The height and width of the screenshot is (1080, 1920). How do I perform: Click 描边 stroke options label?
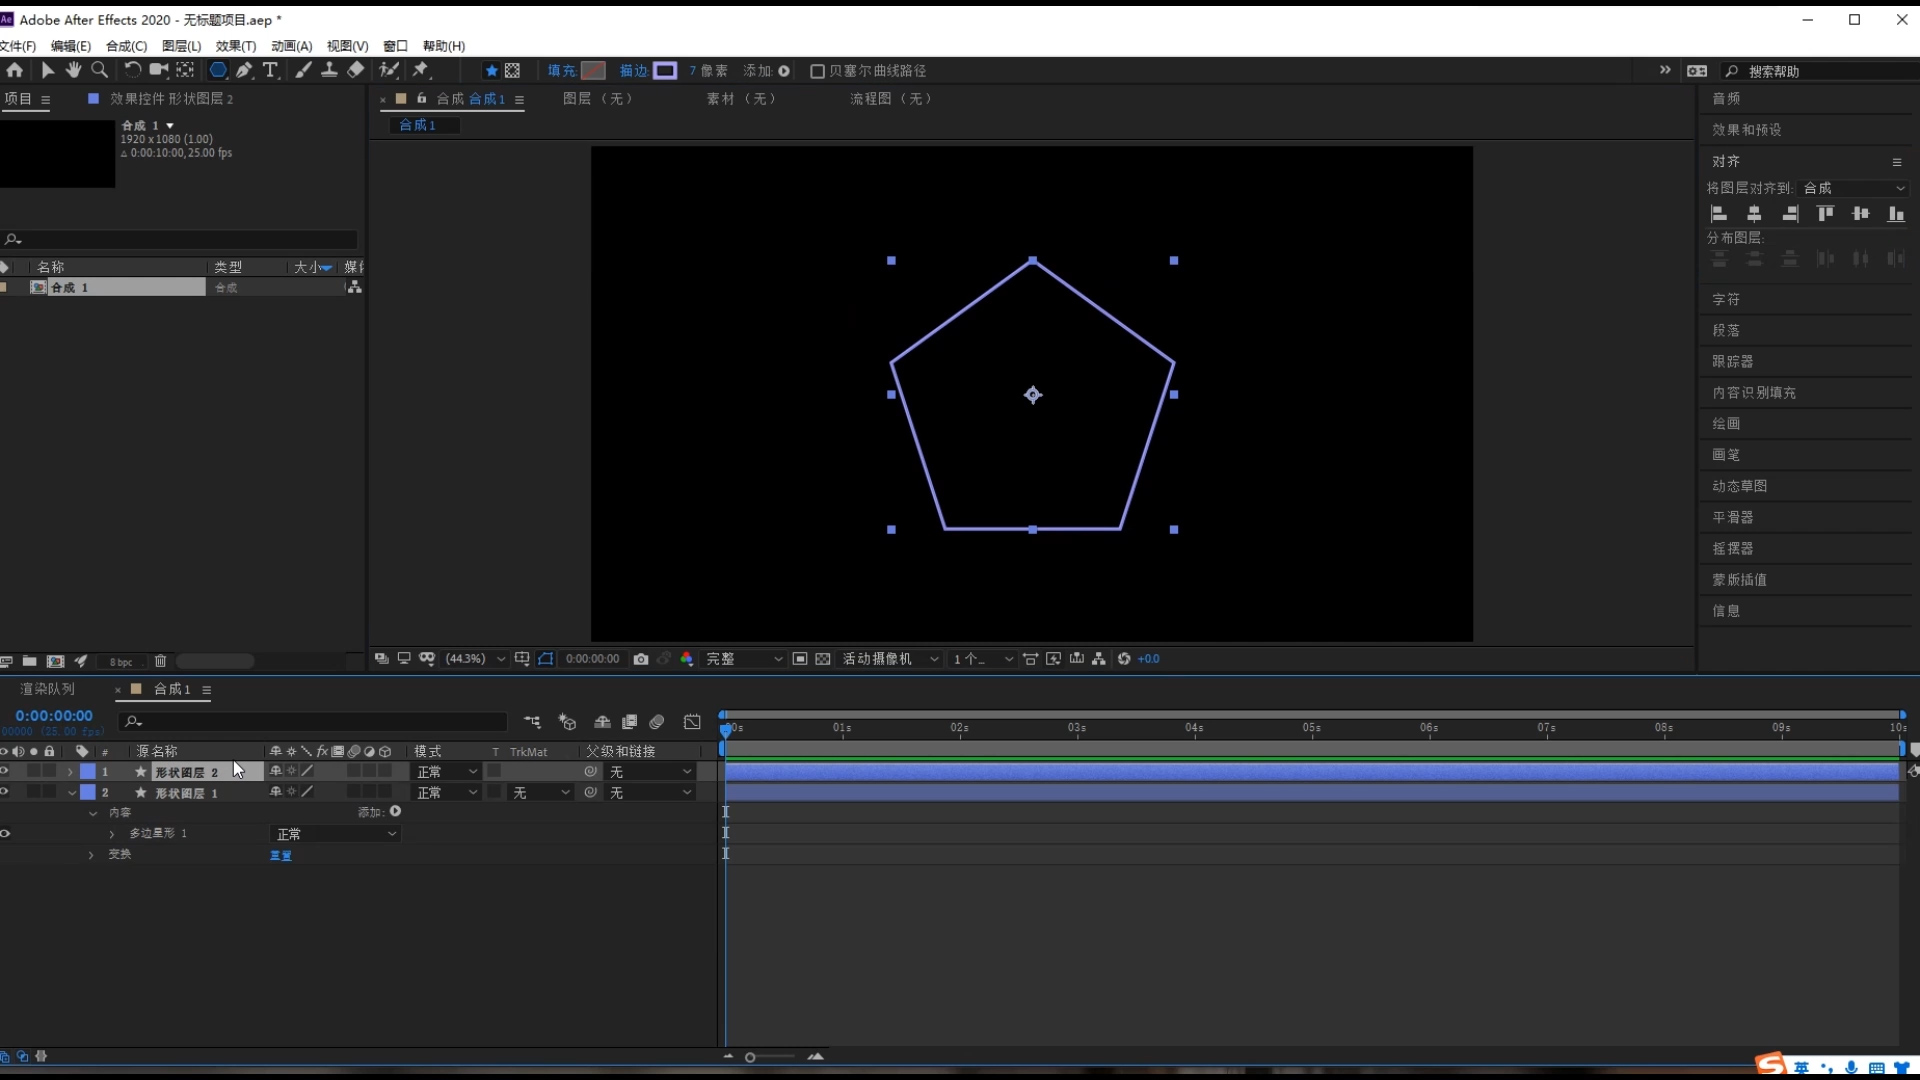click(x=633, y=71)
